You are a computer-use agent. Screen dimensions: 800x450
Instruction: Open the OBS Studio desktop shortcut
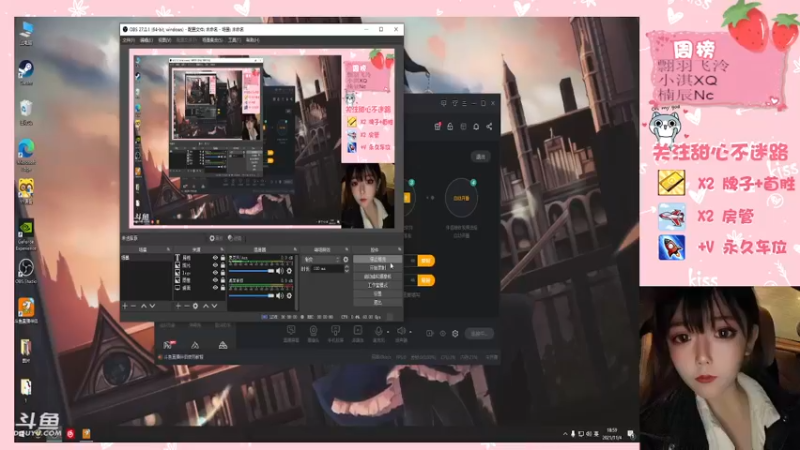26,271
